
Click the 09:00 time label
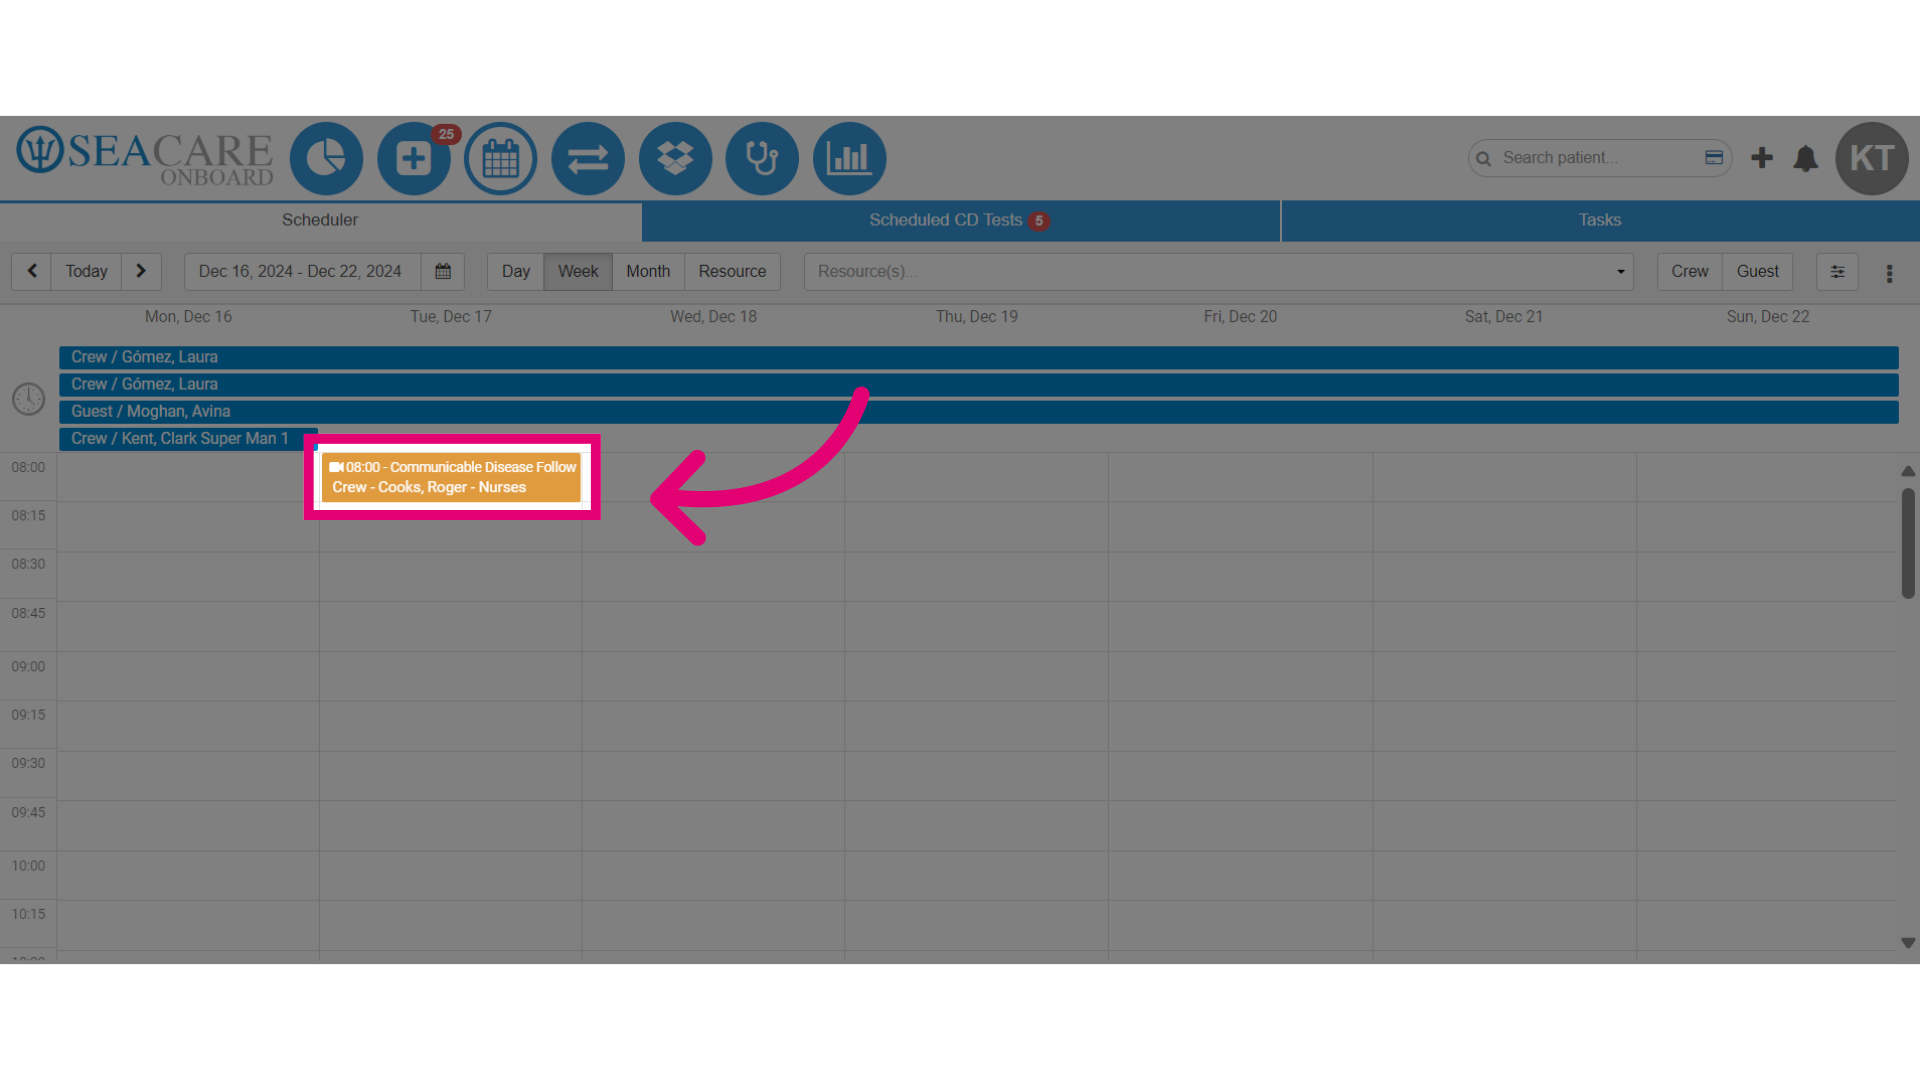coord(28,666)
